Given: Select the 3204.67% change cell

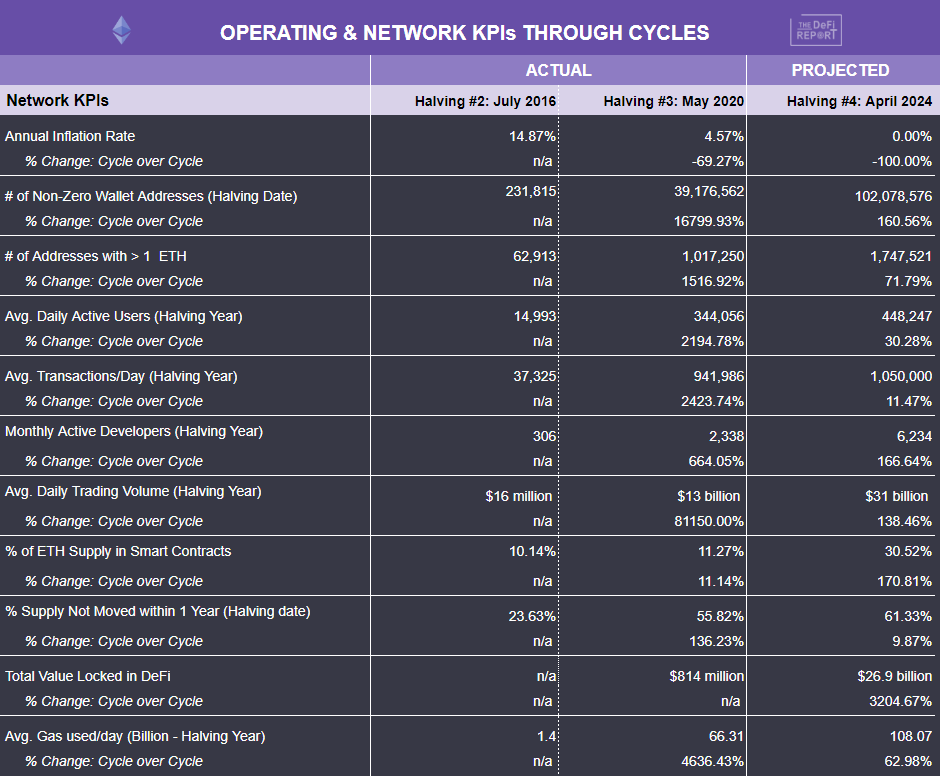Looking at the screenshot, I should (901, 701).
